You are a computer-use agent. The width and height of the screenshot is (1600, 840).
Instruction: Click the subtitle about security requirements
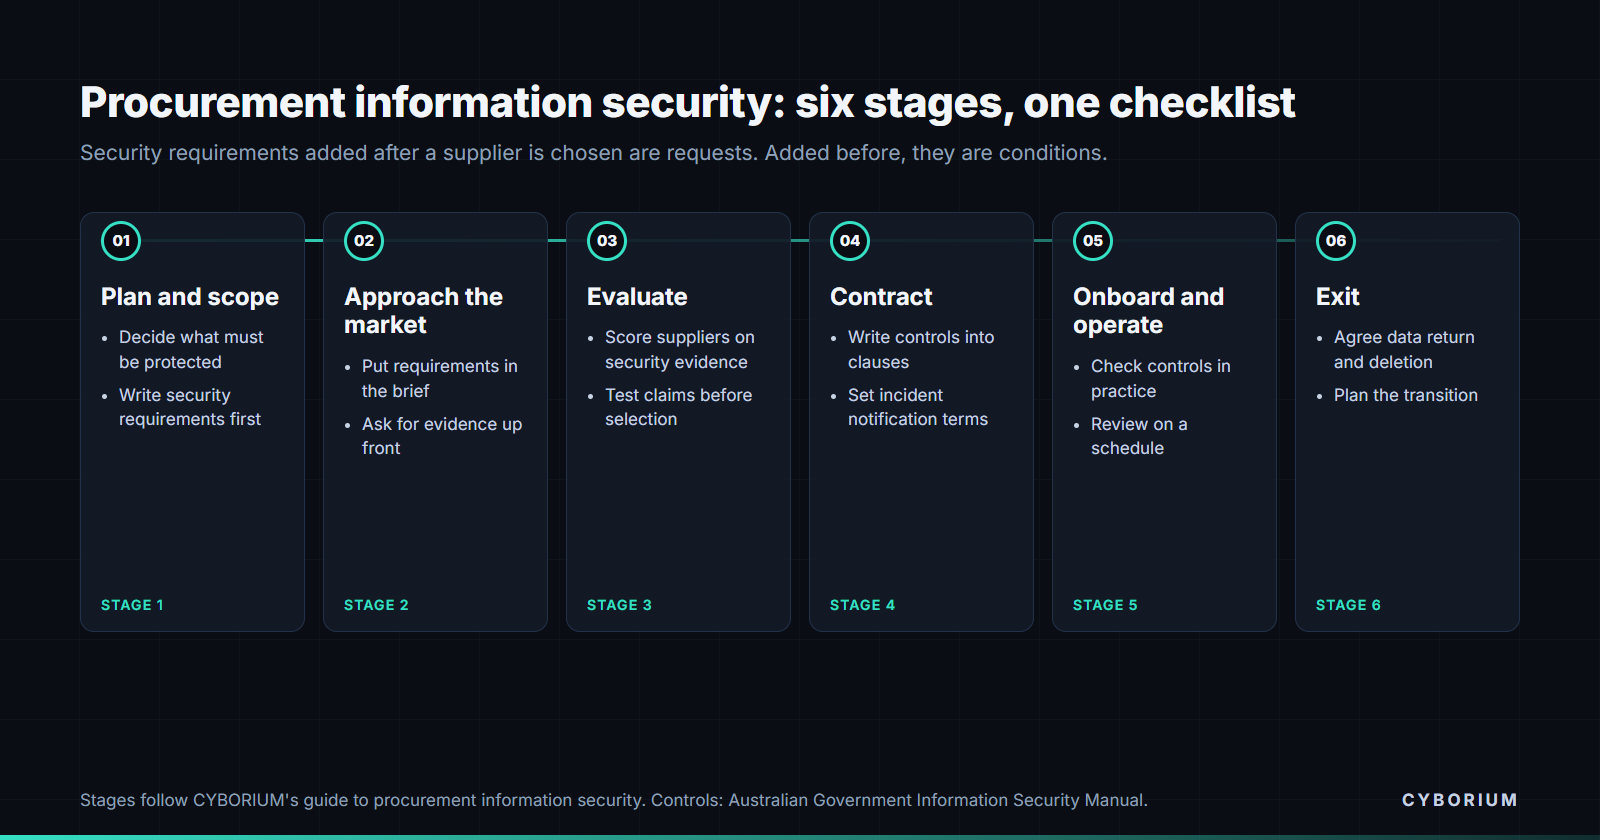594,153
